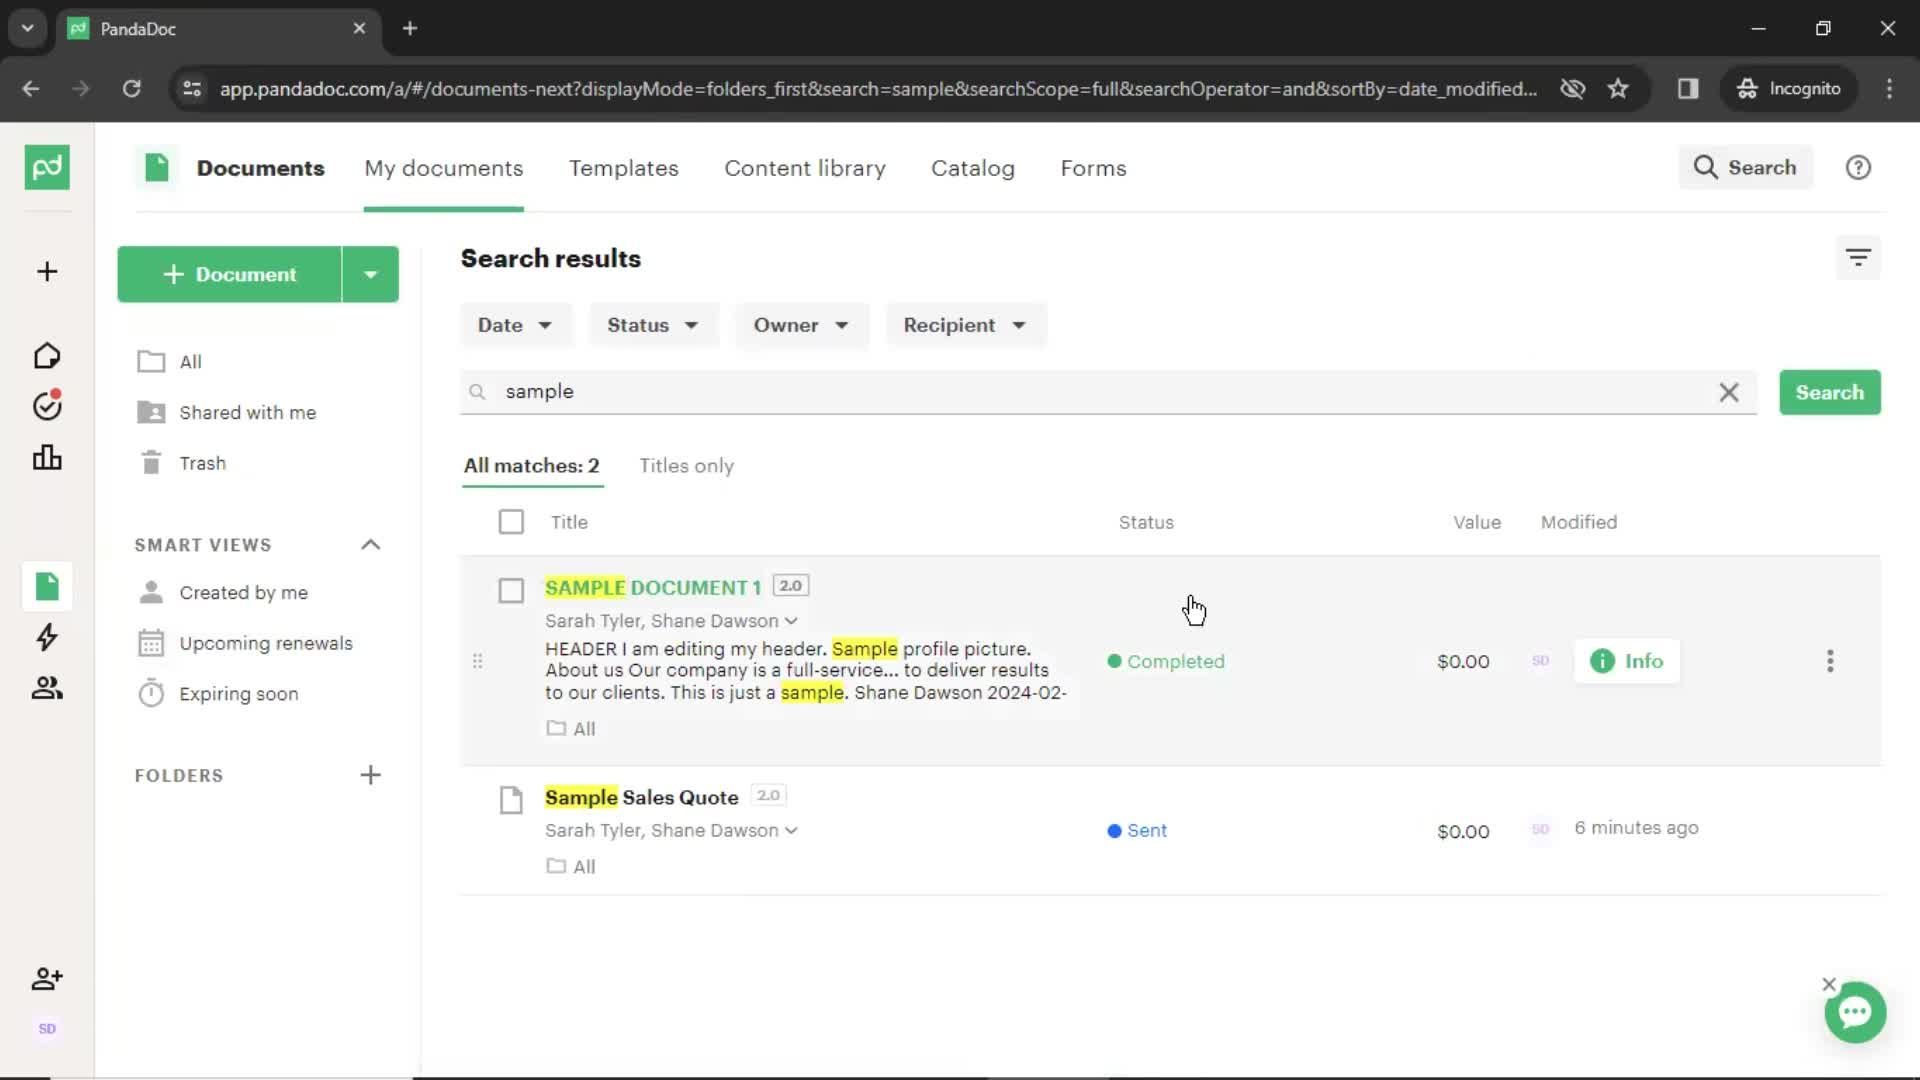Toggle the select-all checkbox in header row

[510, 521]
